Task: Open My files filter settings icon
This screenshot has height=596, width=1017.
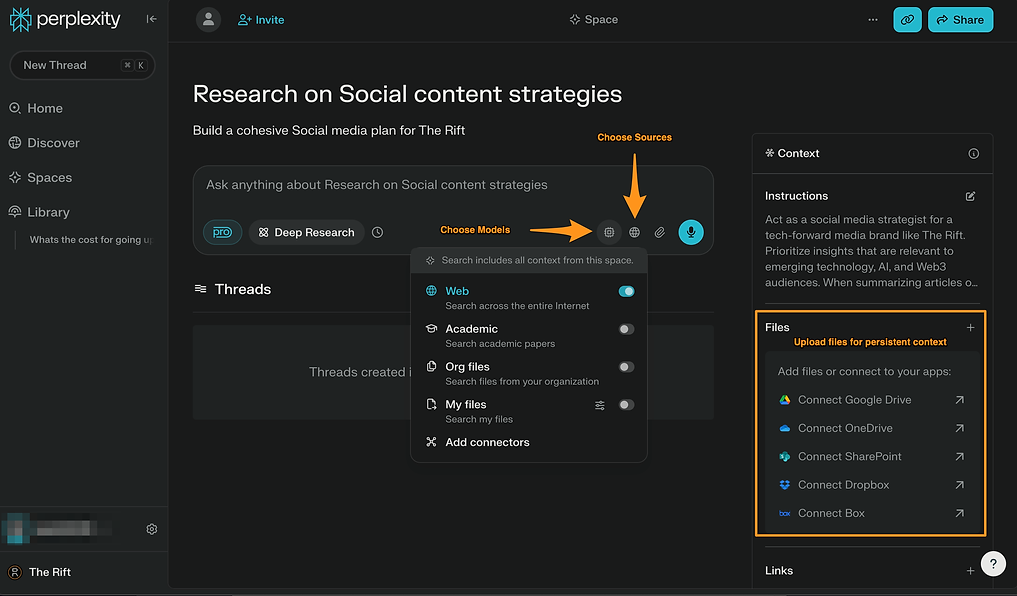Action: point(600,405)
